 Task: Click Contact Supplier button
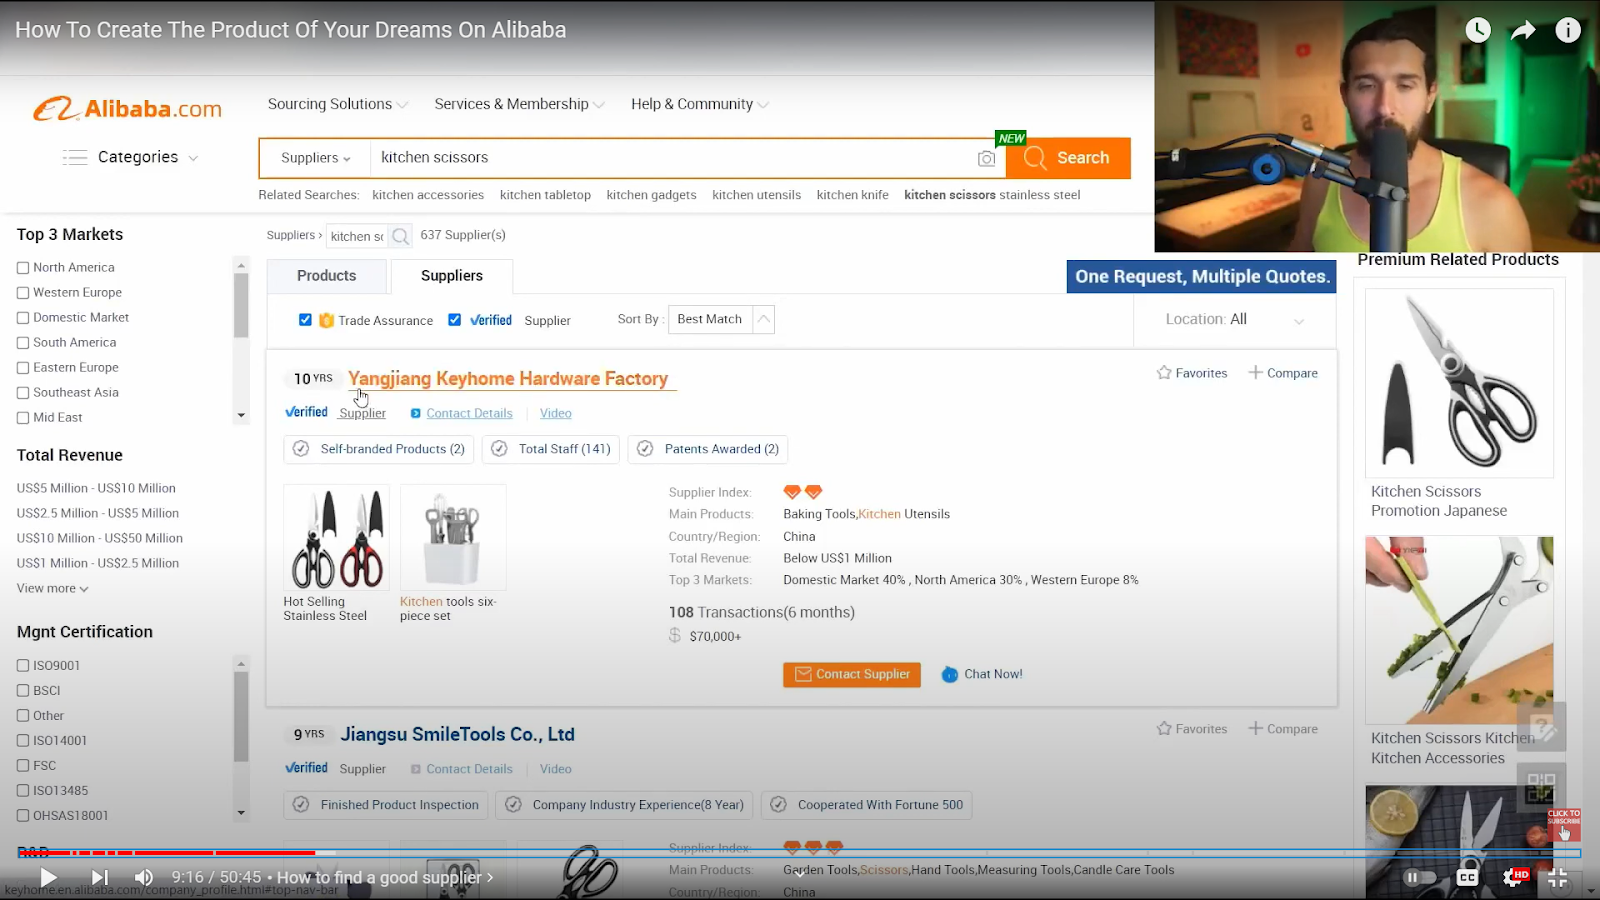852,675
